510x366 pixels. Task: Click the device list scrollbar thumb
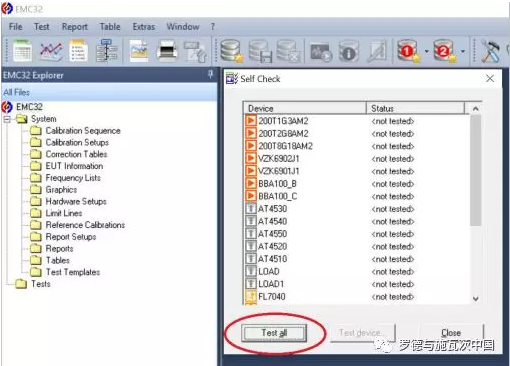tap(475, 170)
